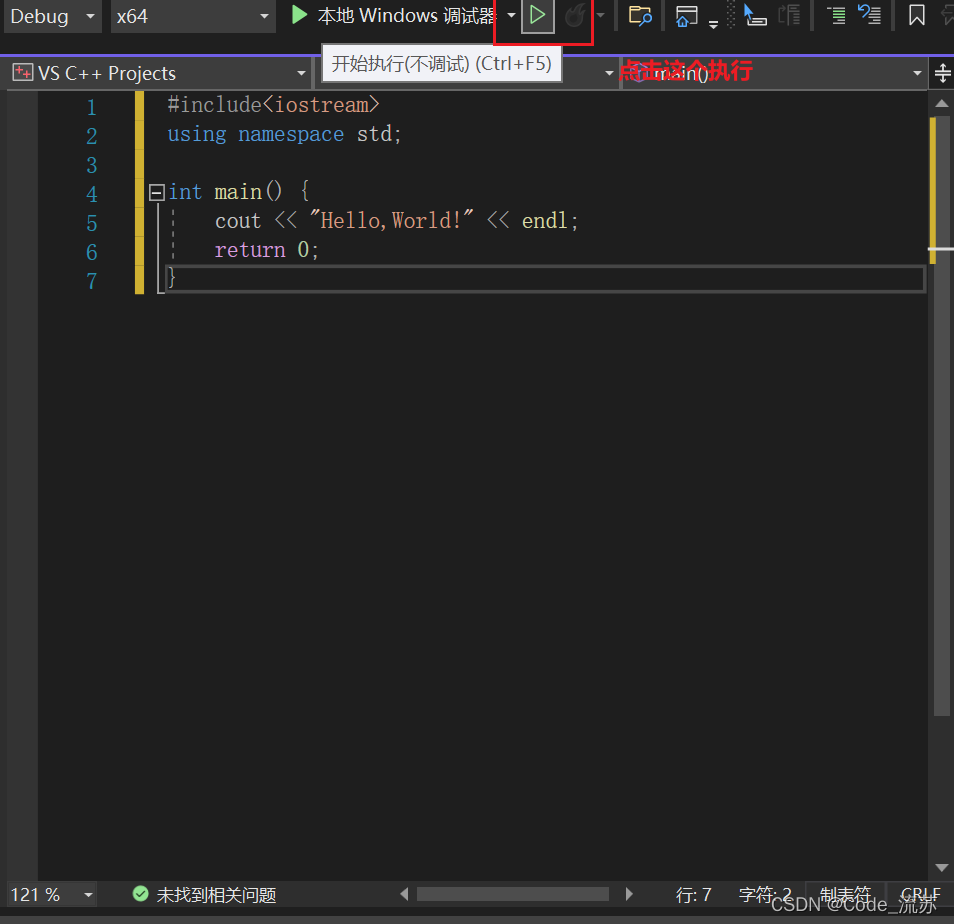Toggle a bookmark with the bookmark icon

click(x=916, y=15)
